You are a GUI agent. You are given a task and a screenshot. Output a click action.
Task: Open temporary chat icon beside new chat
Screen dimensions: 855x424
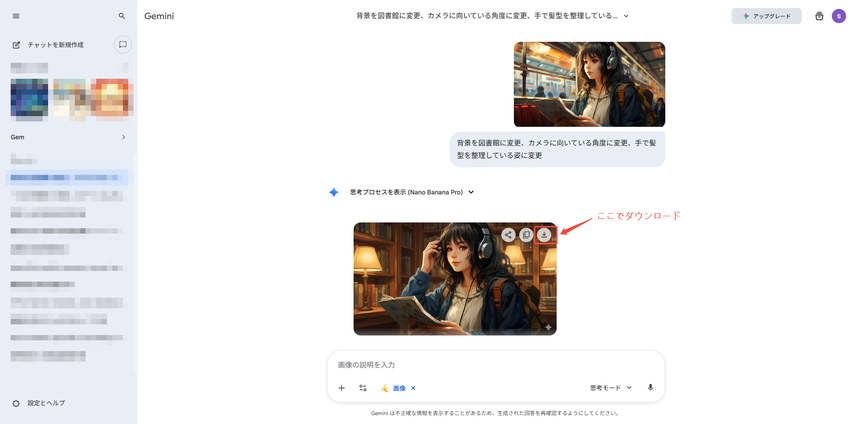[123, 44]
